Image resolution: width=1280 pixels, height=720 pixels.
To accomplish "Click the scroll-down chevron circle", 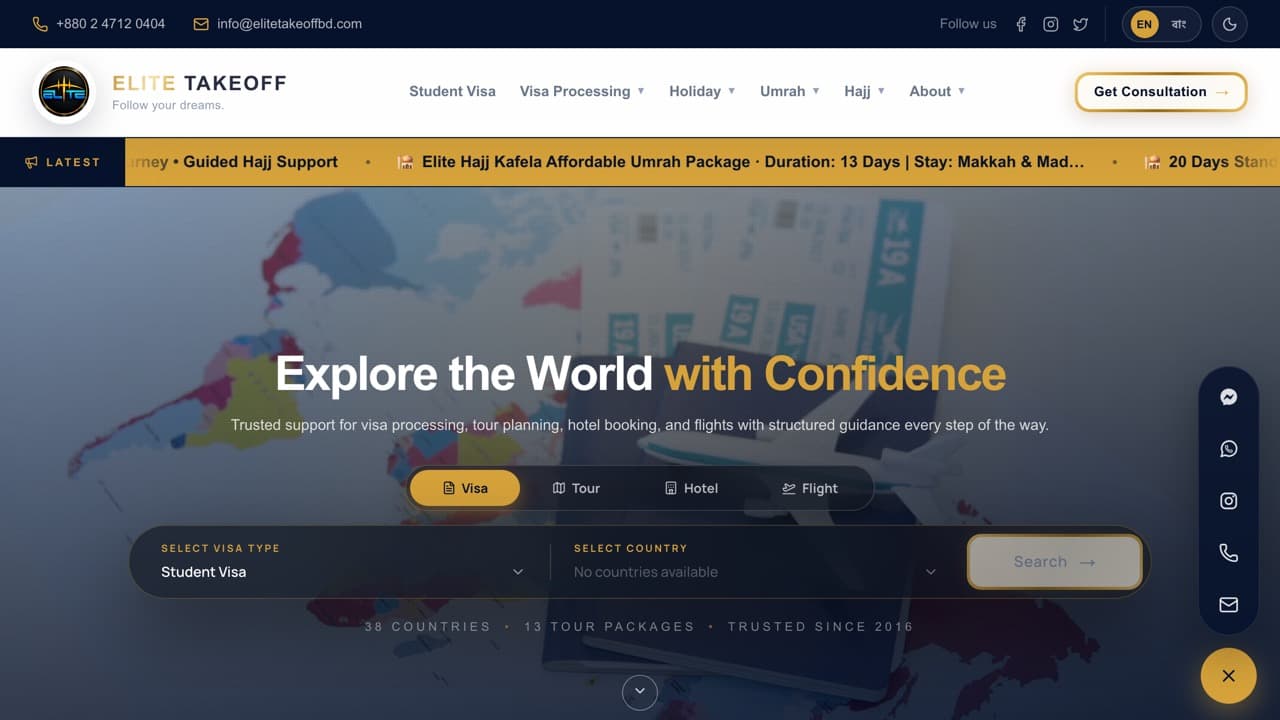I will click(640, 692).
